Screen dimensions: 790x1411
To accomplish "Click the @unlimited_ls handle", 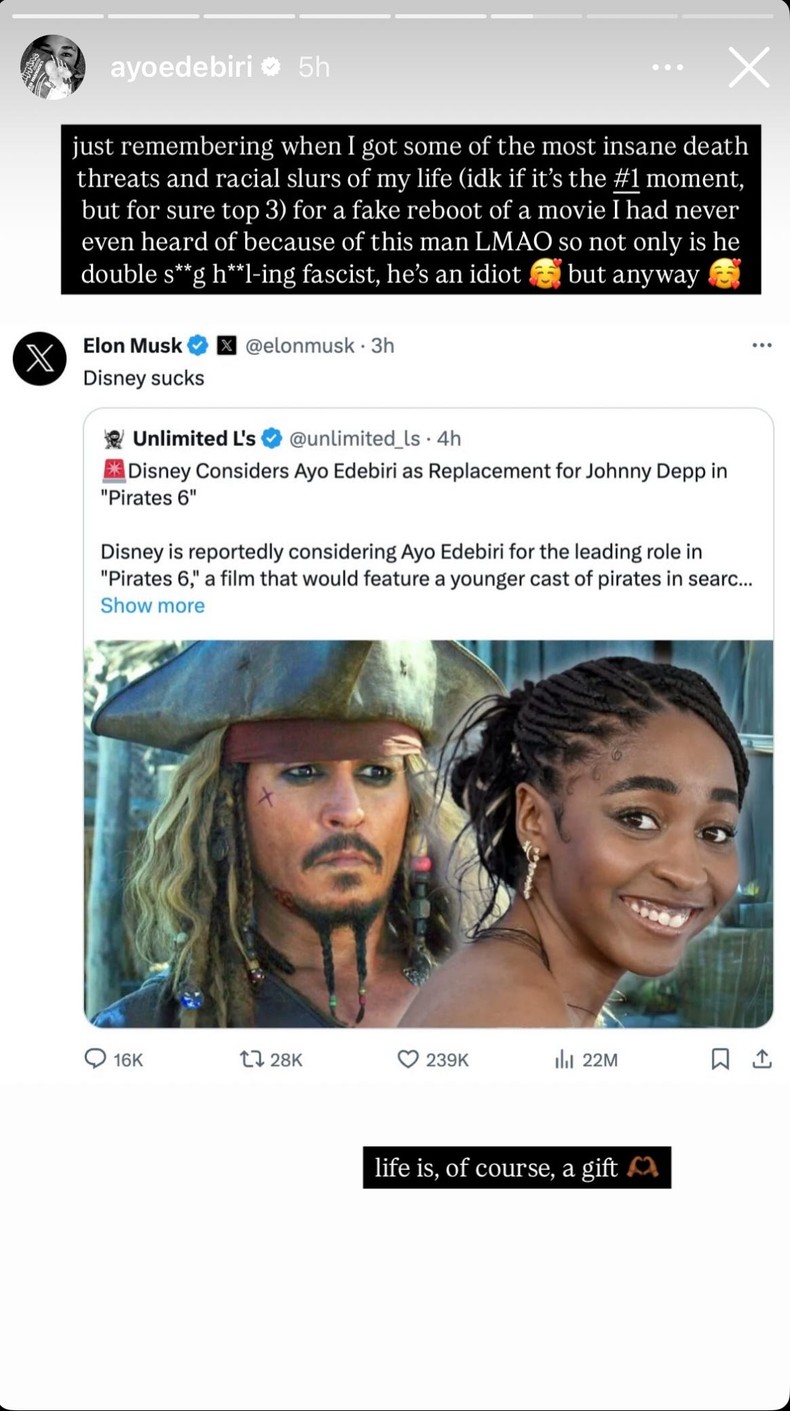I will [x=354, y=438].
